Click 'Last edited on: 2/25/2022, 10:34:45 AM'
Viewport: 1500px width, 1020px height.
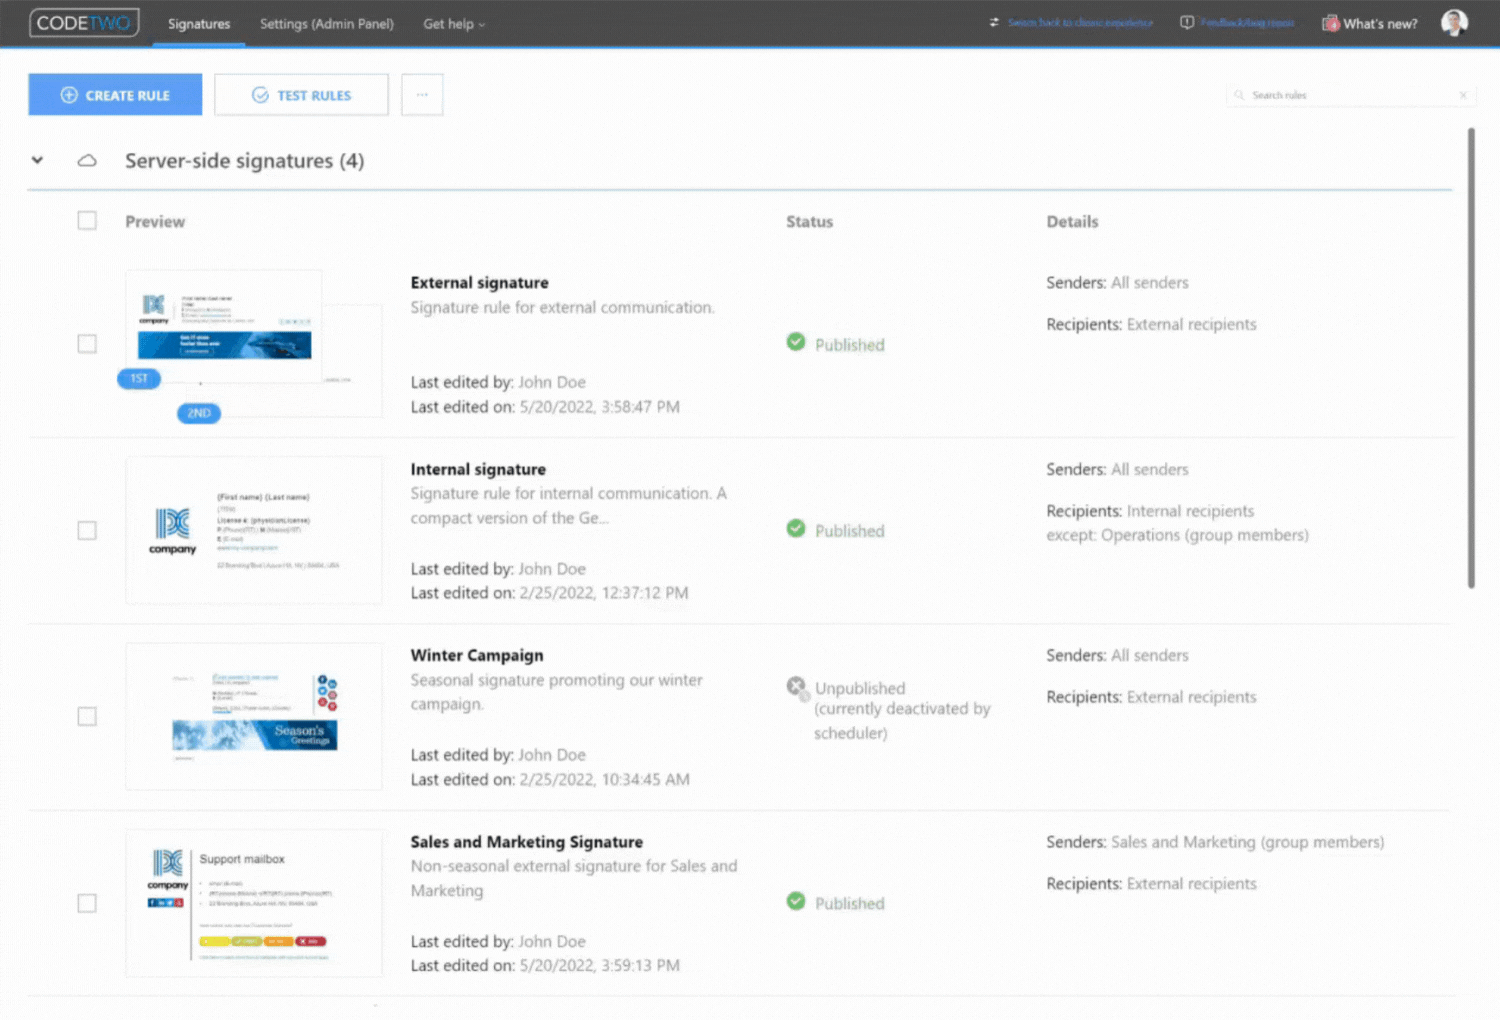550,779
